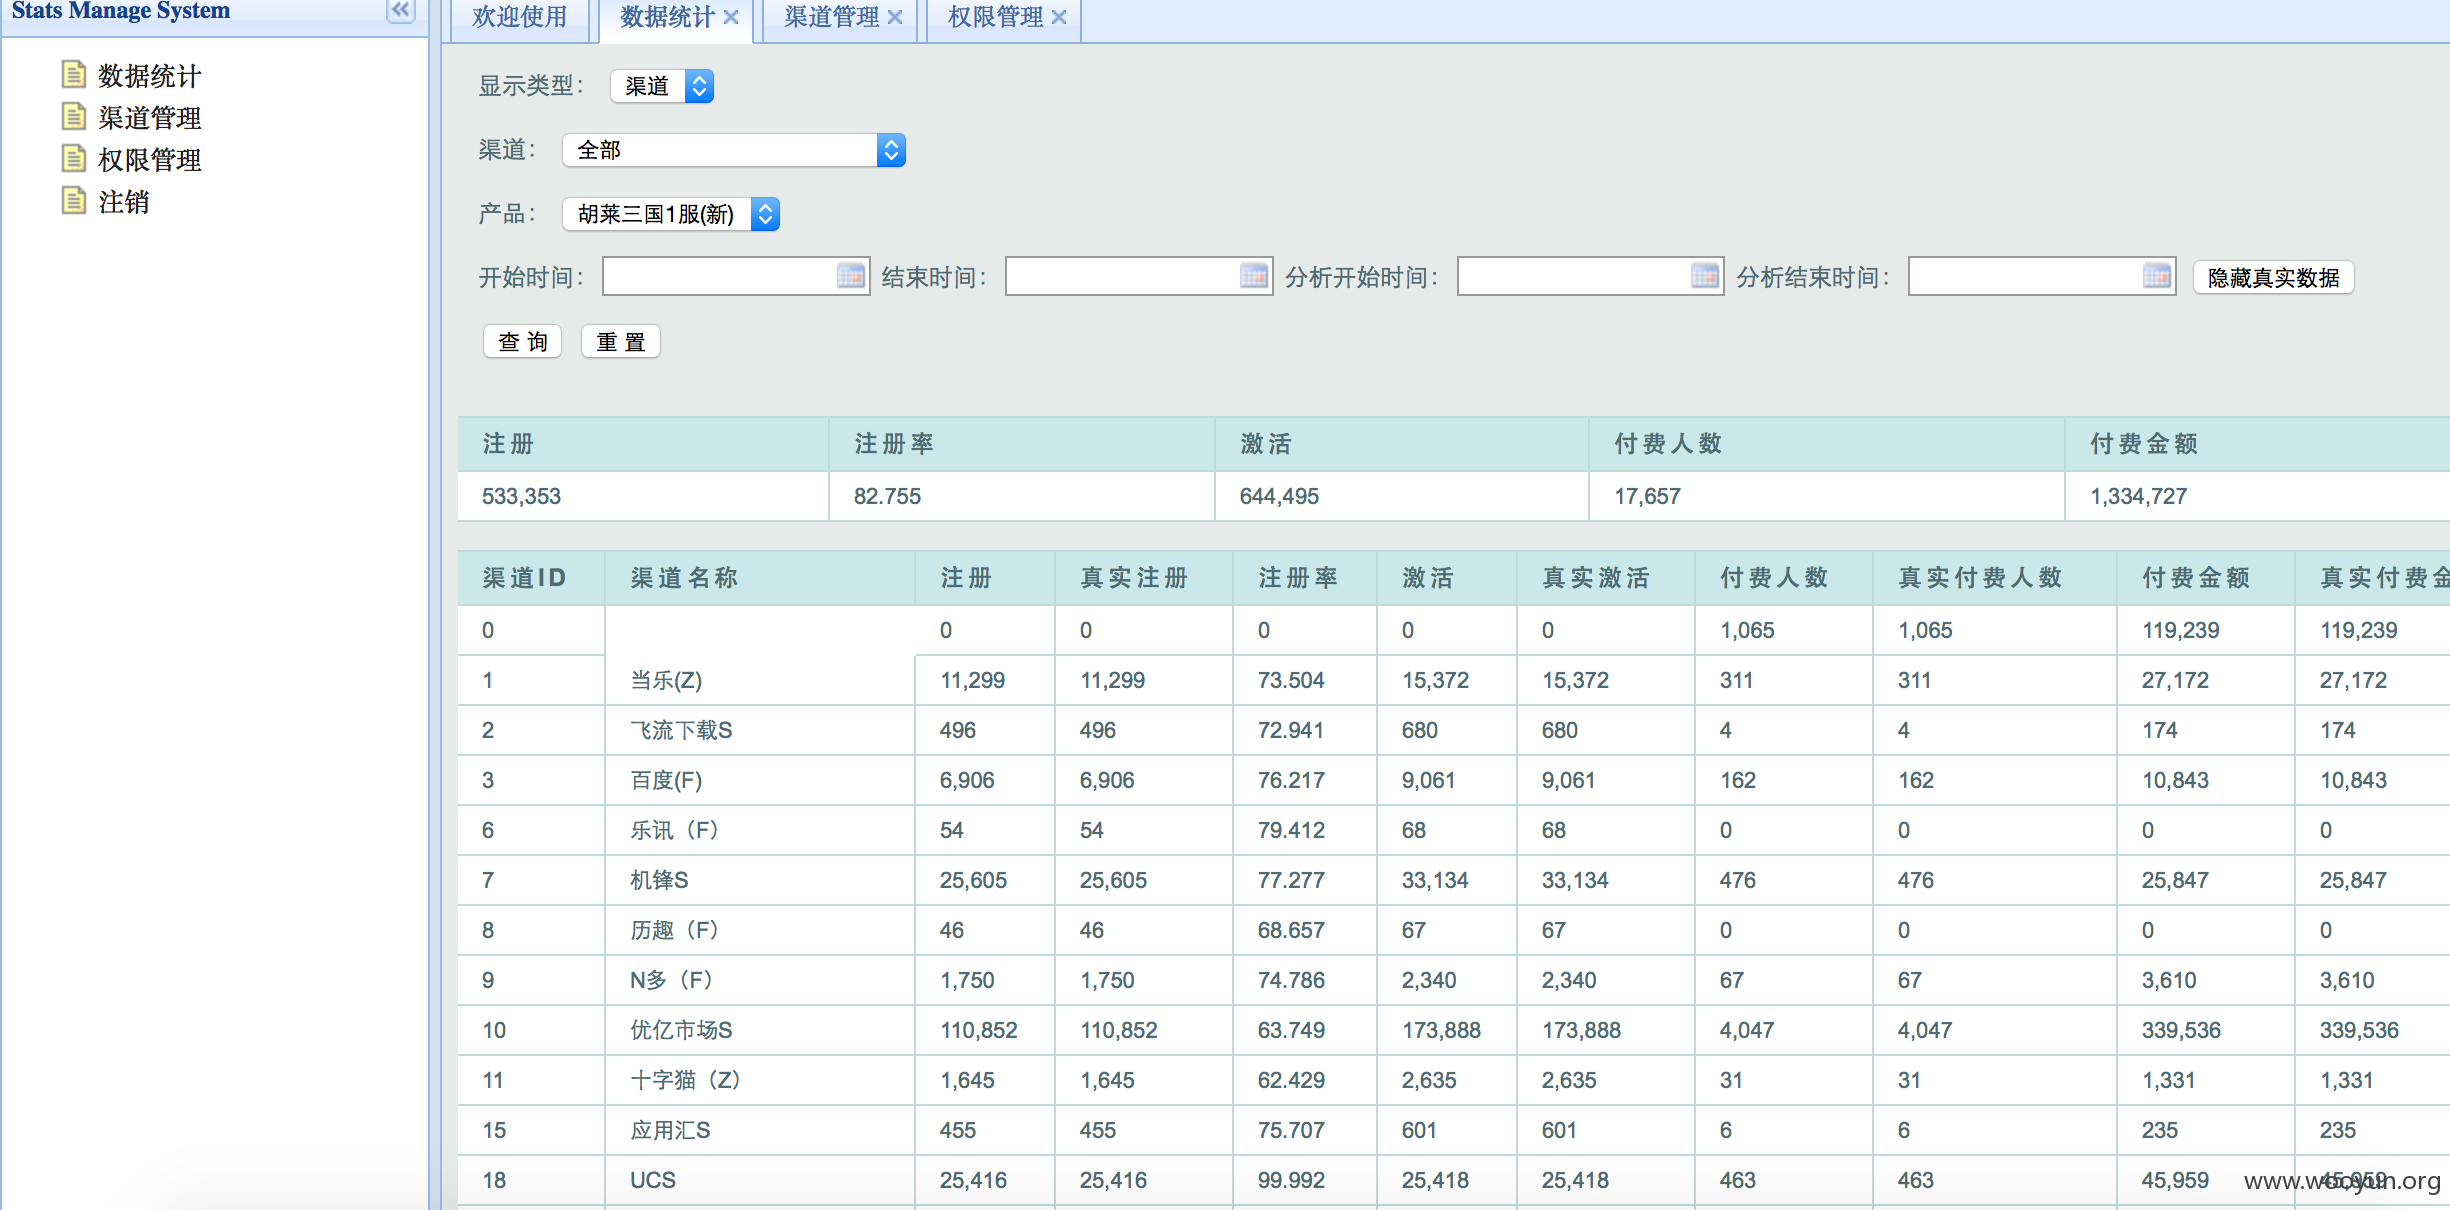This screenshot has width=2450, height=1210.
Task: Open the calendar picker for 分析开始时间
Action: (1705, 276)
